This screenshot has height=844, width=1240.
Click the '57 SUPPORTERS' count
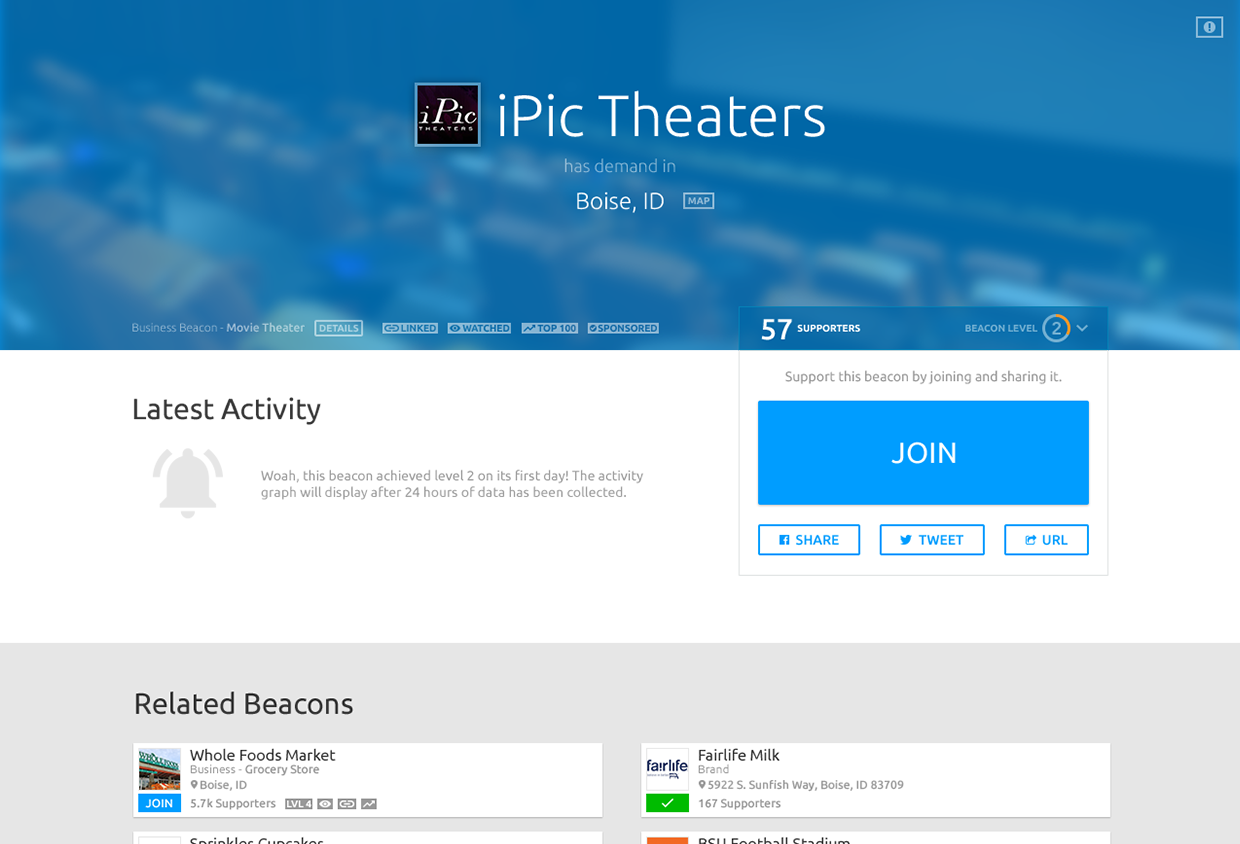pyautogui.click(x=810, y=329)
